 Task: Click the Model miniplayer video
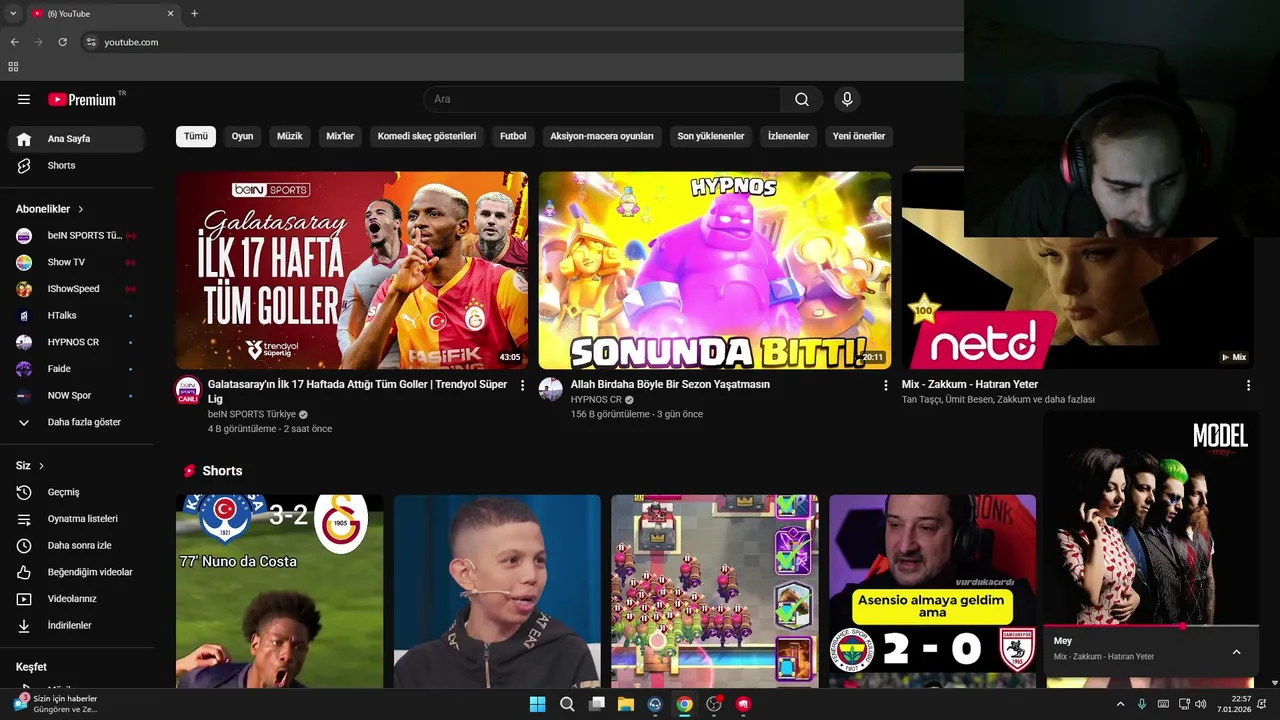(1151, 518)
